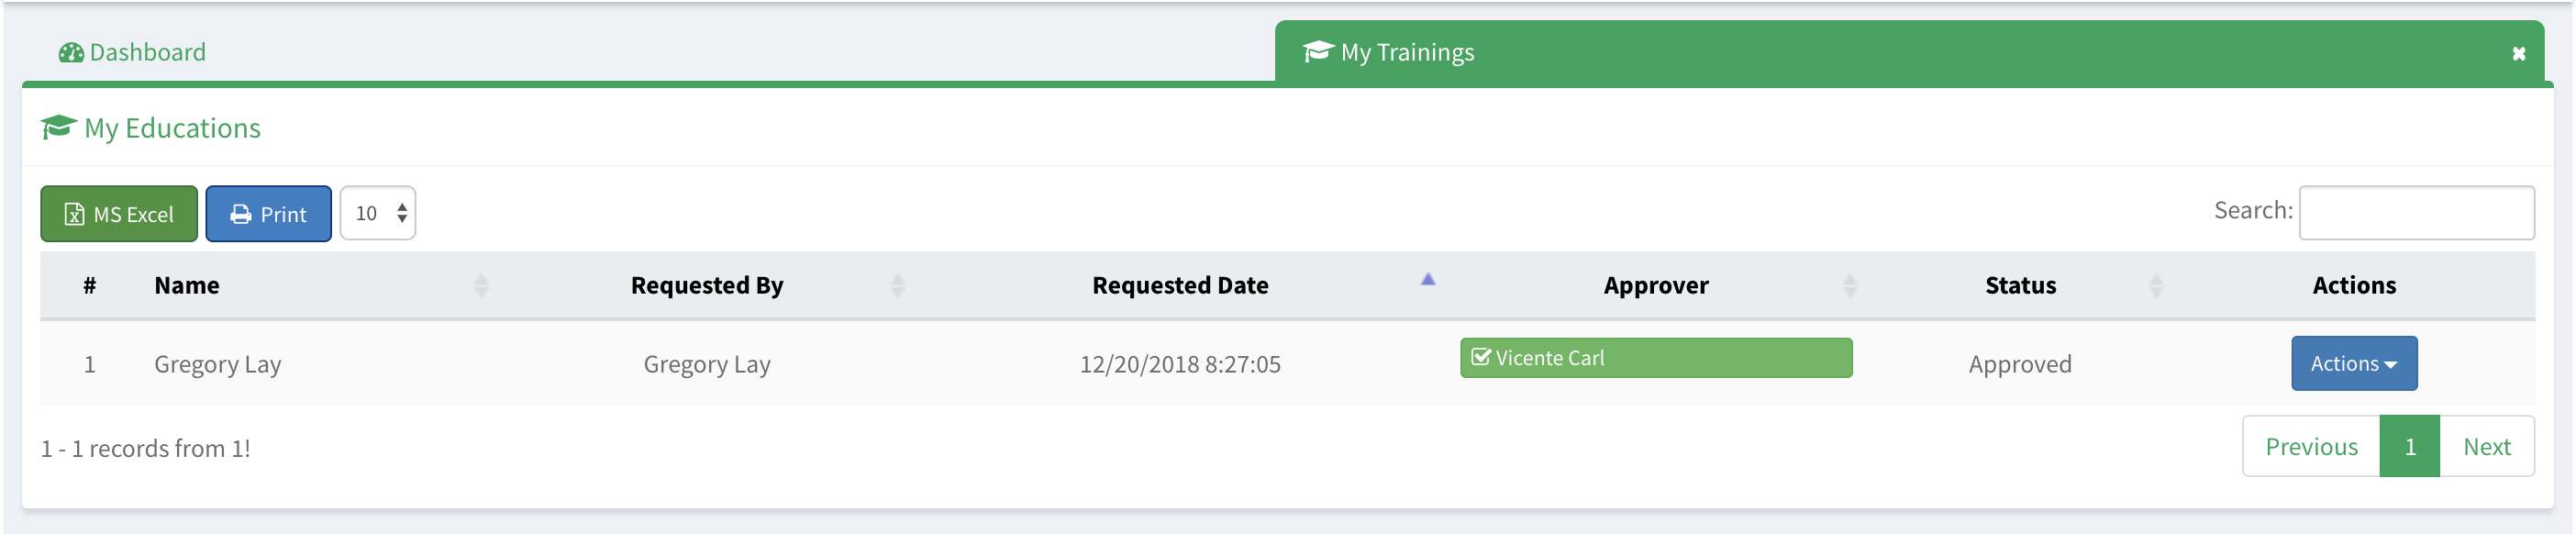2576x534 pixels.
Task: Click the checkmark icon beside Vicente Carl
Action: (x=1481, y=358)
